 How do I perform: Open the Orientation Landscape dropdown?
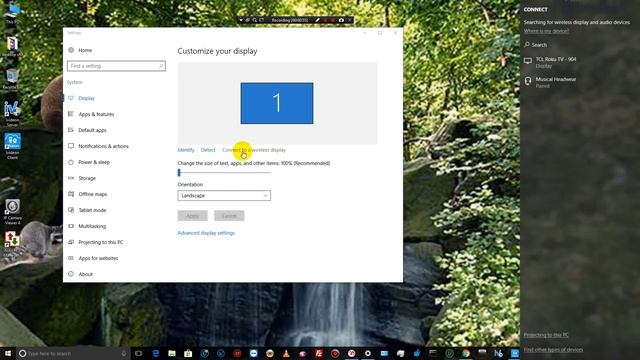[224, 196]
